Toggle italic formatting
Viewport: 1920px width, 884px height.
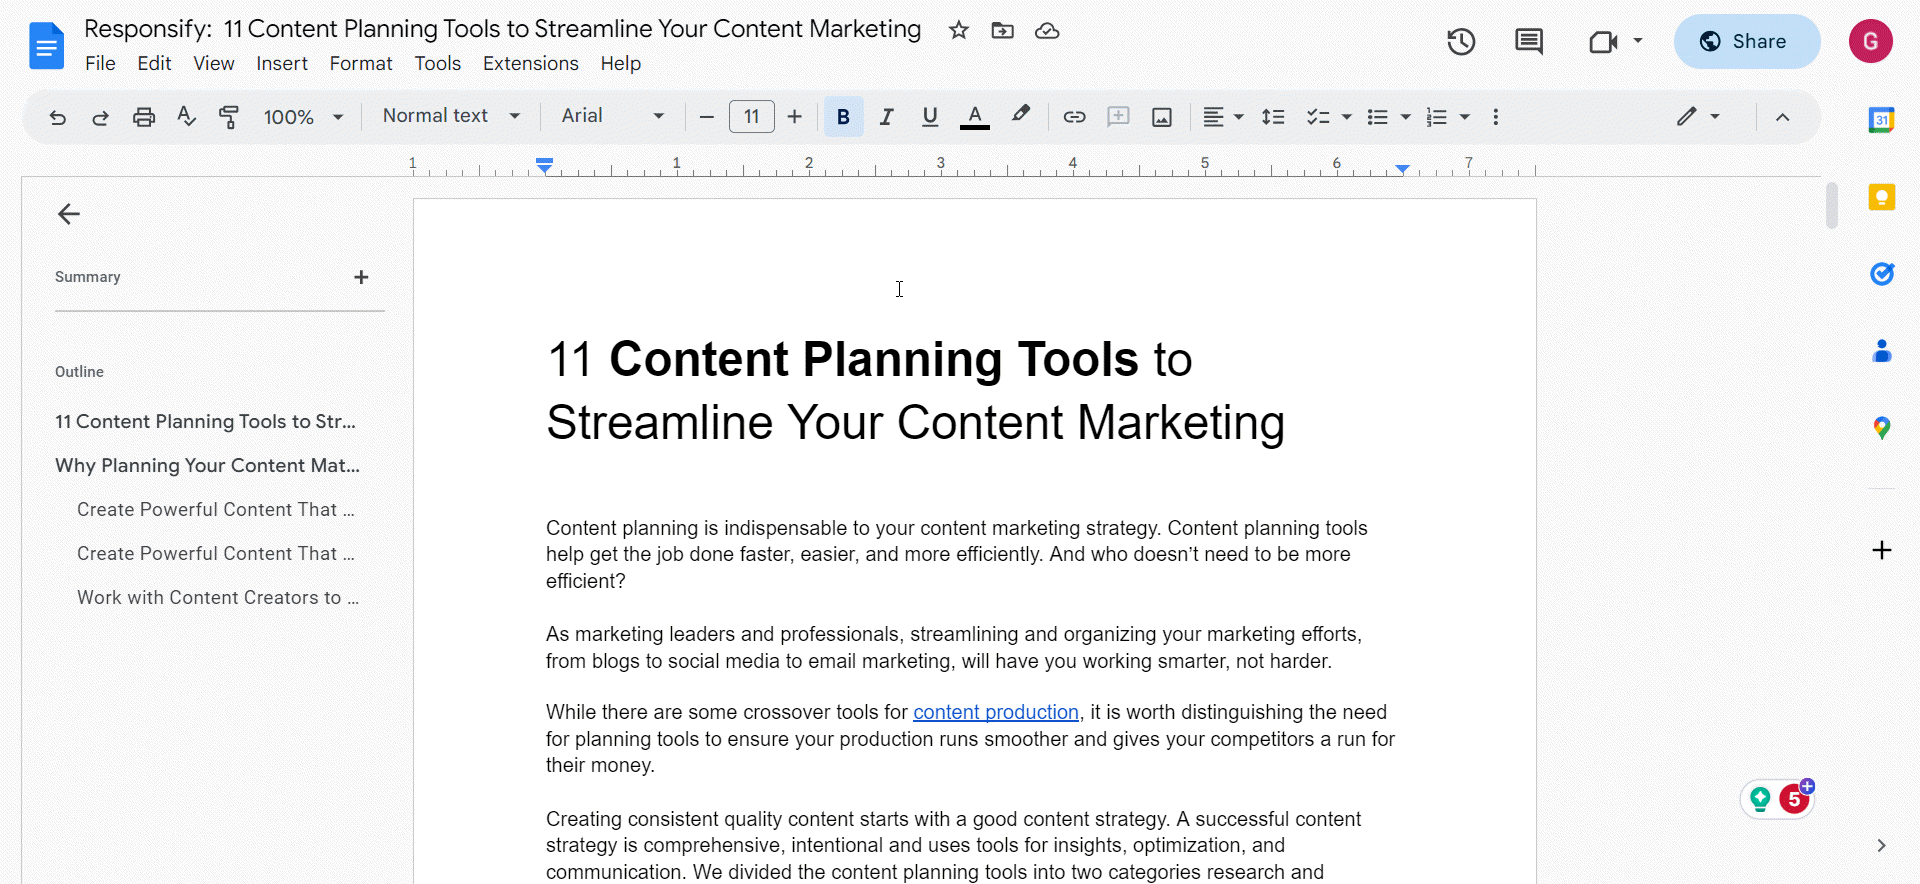click(886, 117)
